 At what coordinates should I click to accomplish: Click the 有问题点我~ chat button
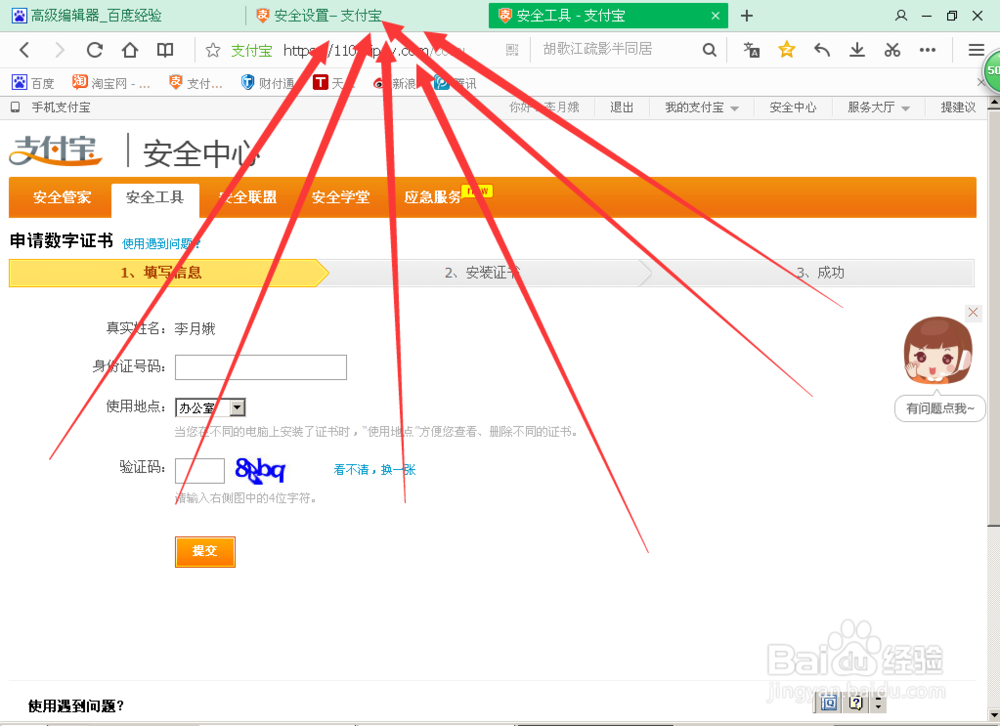click(x=940, y=408)
